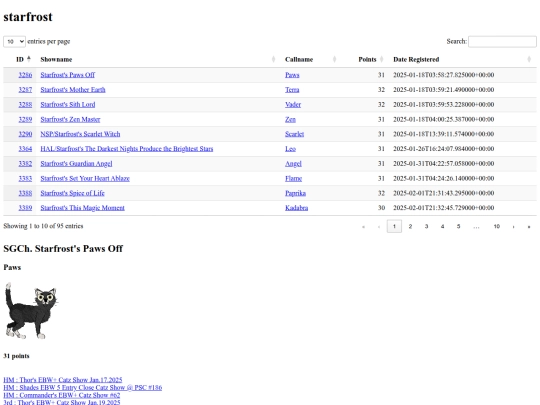Click the Leo callname link
Viewport: 540px width, 405px height.
click(290, 149)
